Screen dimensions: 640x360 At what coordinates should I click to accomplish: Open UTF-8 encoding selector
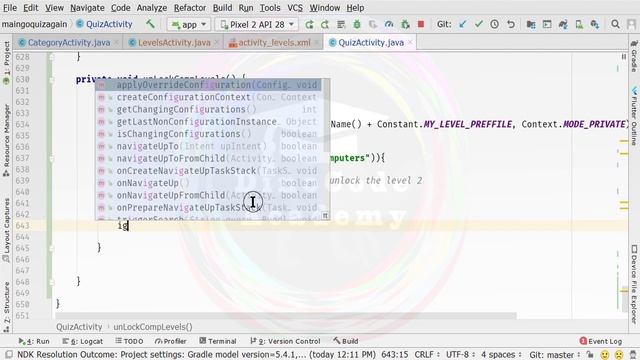[460, 354]
